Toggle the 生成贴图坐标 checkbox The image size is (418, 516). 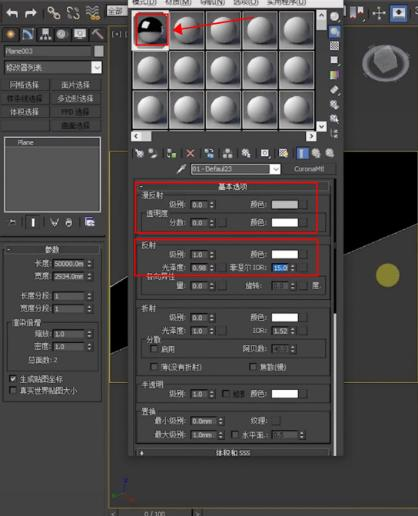[13, 379]
